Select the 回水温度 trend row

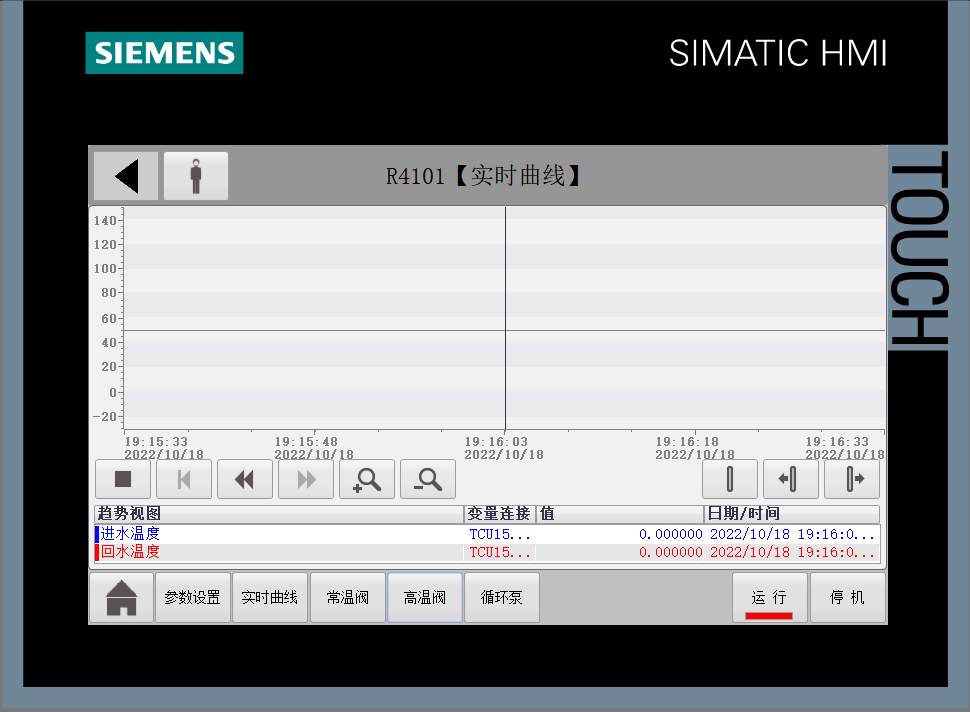(487, 552)
